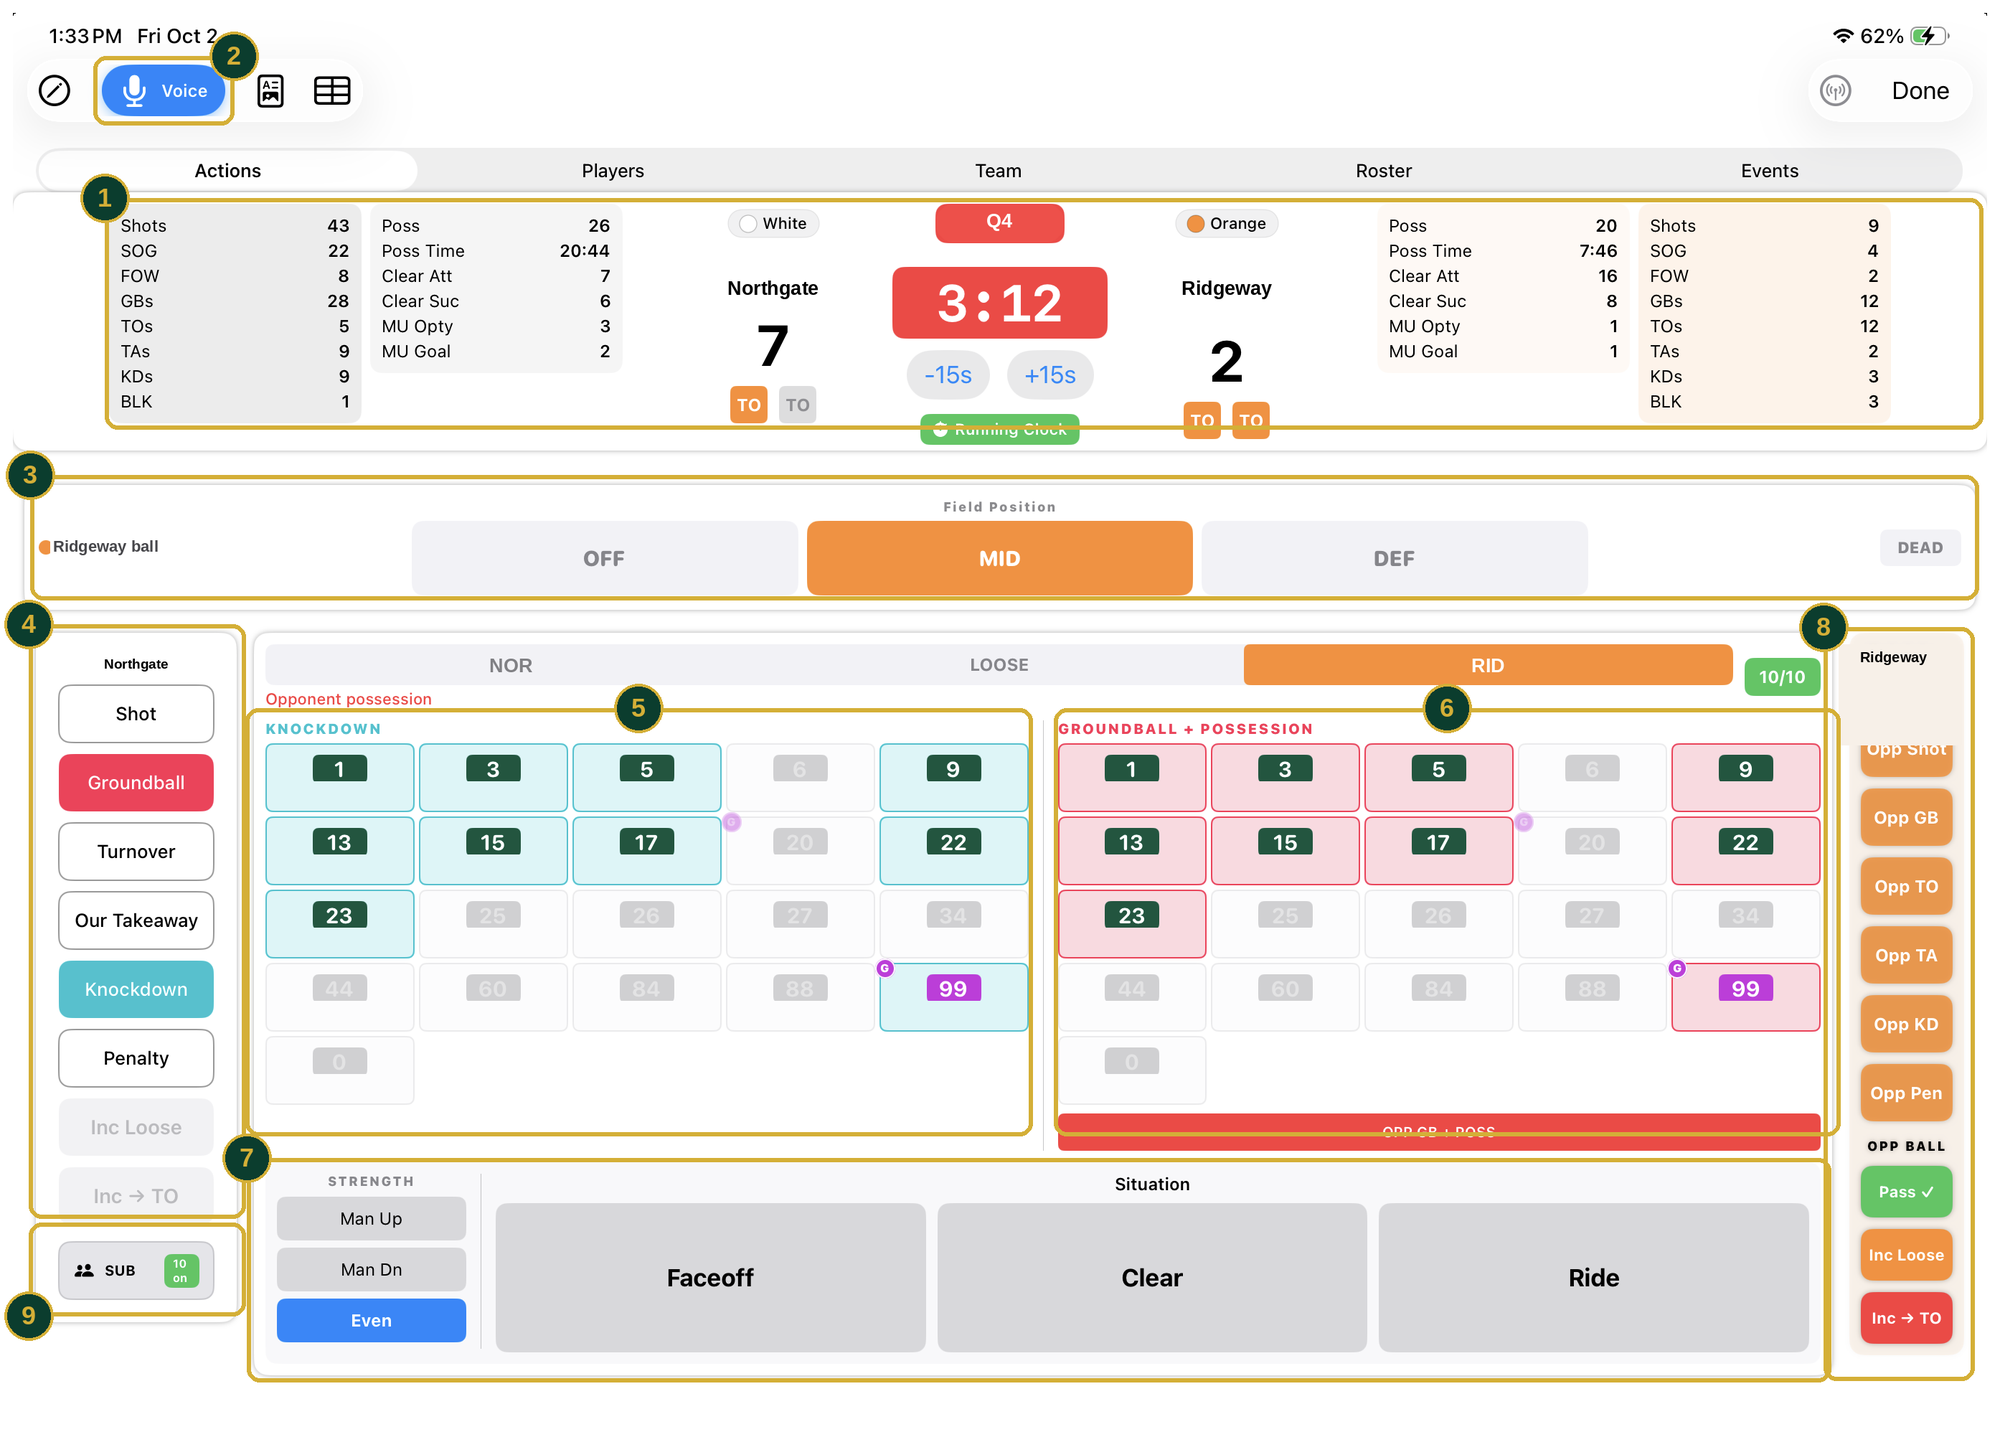Use Northgate's orange TO timeout

(x=748, y=405)
